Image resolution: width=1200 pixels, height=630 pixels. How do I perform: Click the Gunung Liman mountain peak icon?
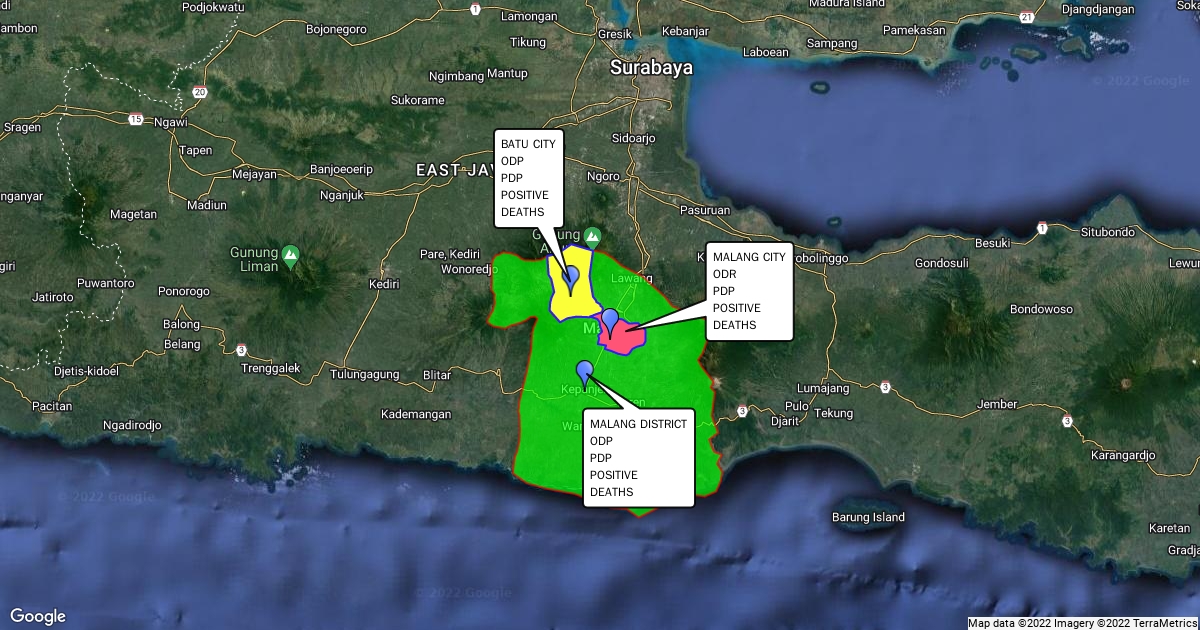tap(290, 253)
